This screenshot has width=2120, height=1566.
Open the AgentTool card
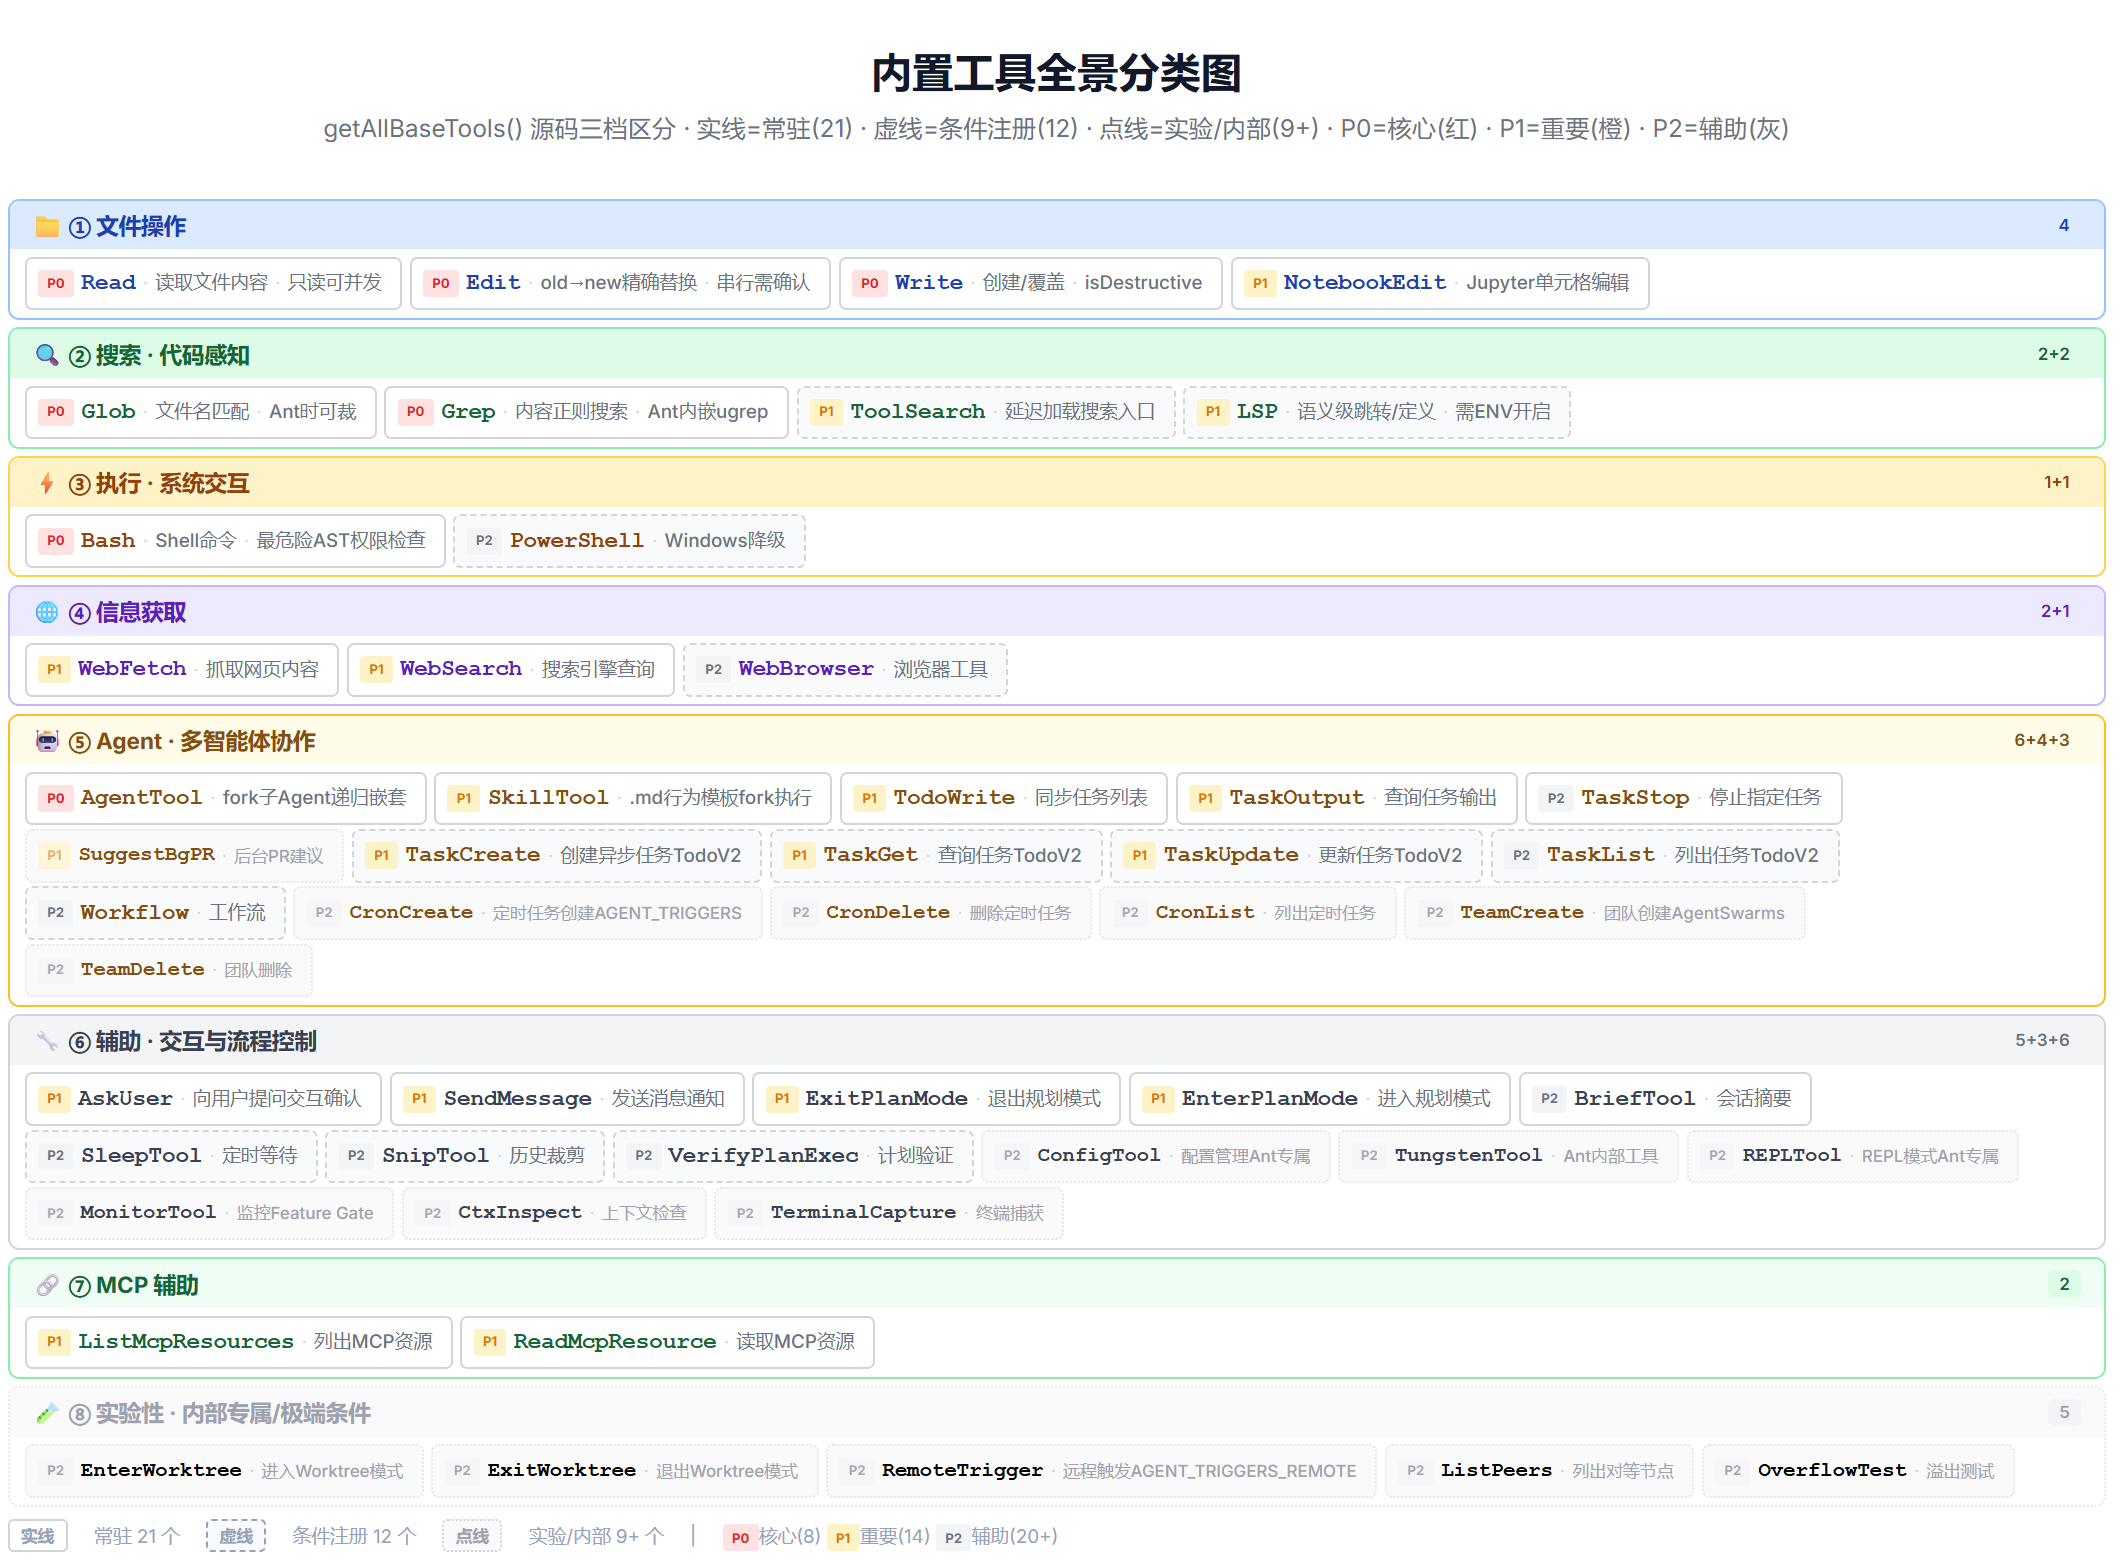point(226,798)
